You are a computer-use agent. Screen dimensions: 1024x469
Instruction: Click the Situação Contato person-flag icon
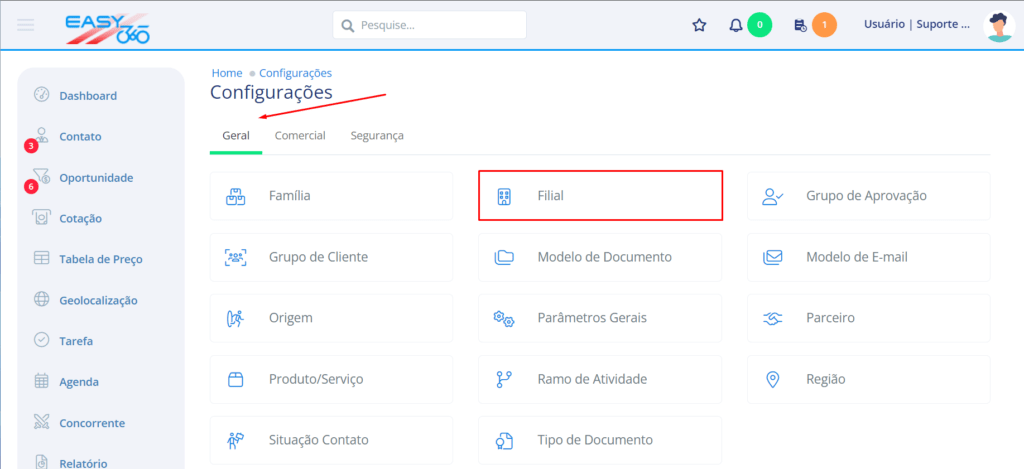click(x=235, y=440)
